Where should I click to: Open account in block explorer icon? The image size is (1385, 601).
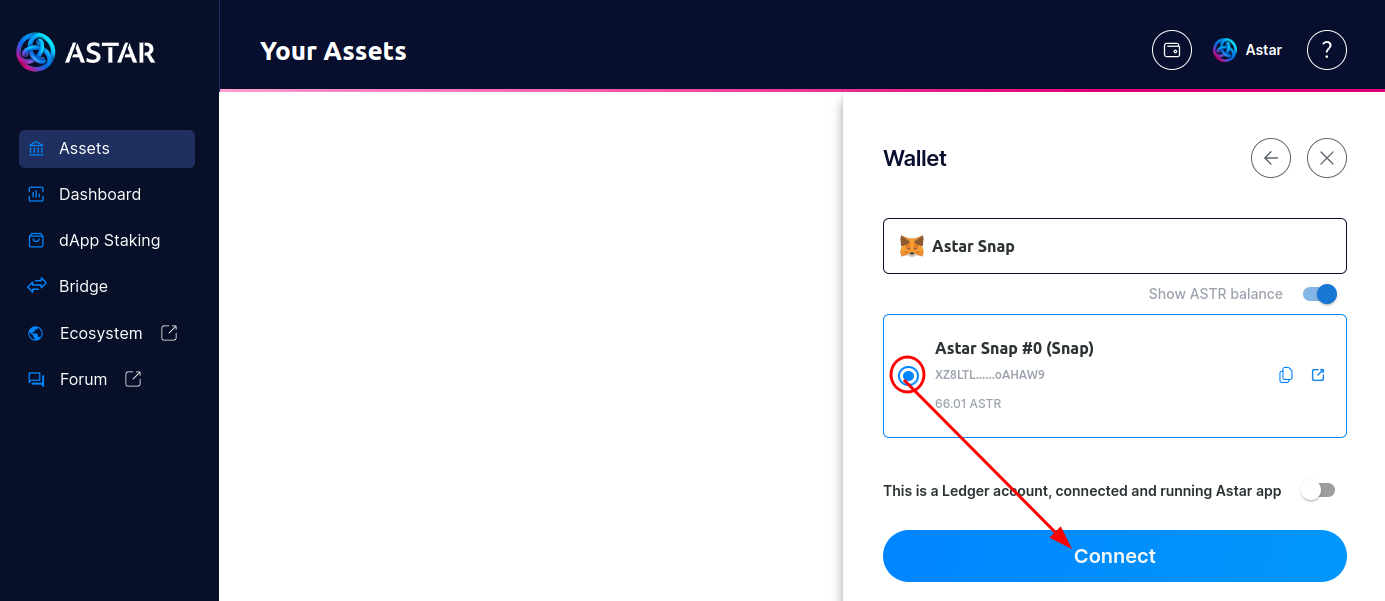(x=1318, y=375)
